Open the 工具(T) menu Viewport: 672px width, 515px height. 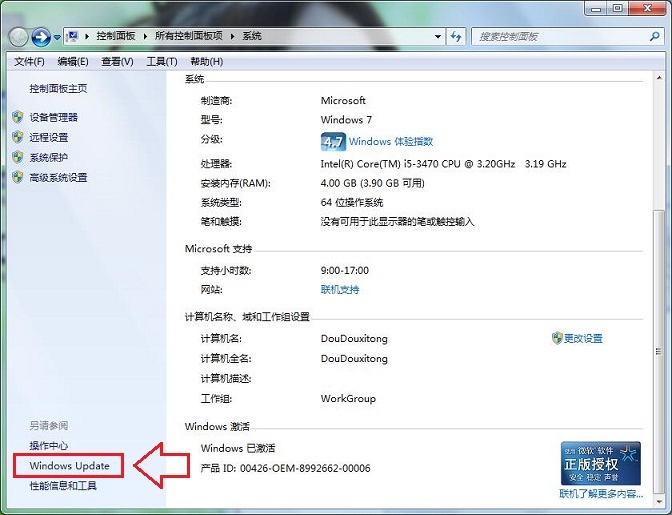162,62
